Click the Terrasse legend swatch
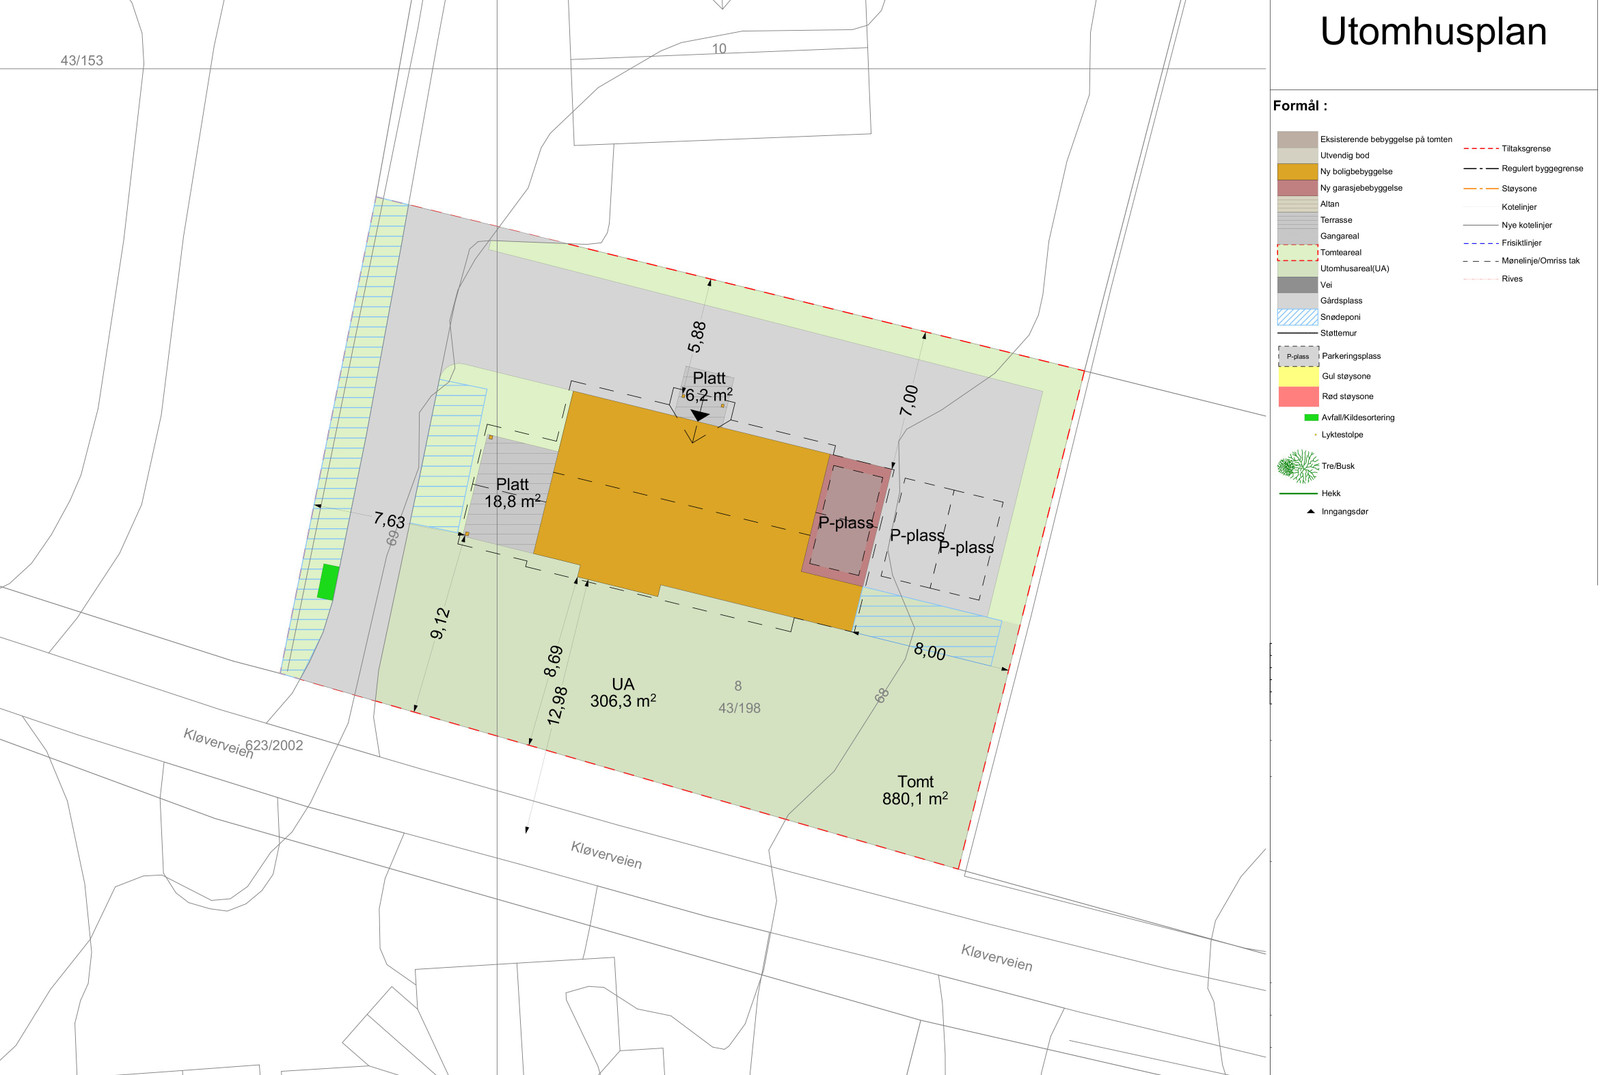This screenshot has width=1600, height=1075. click(x=1297, y=220)
